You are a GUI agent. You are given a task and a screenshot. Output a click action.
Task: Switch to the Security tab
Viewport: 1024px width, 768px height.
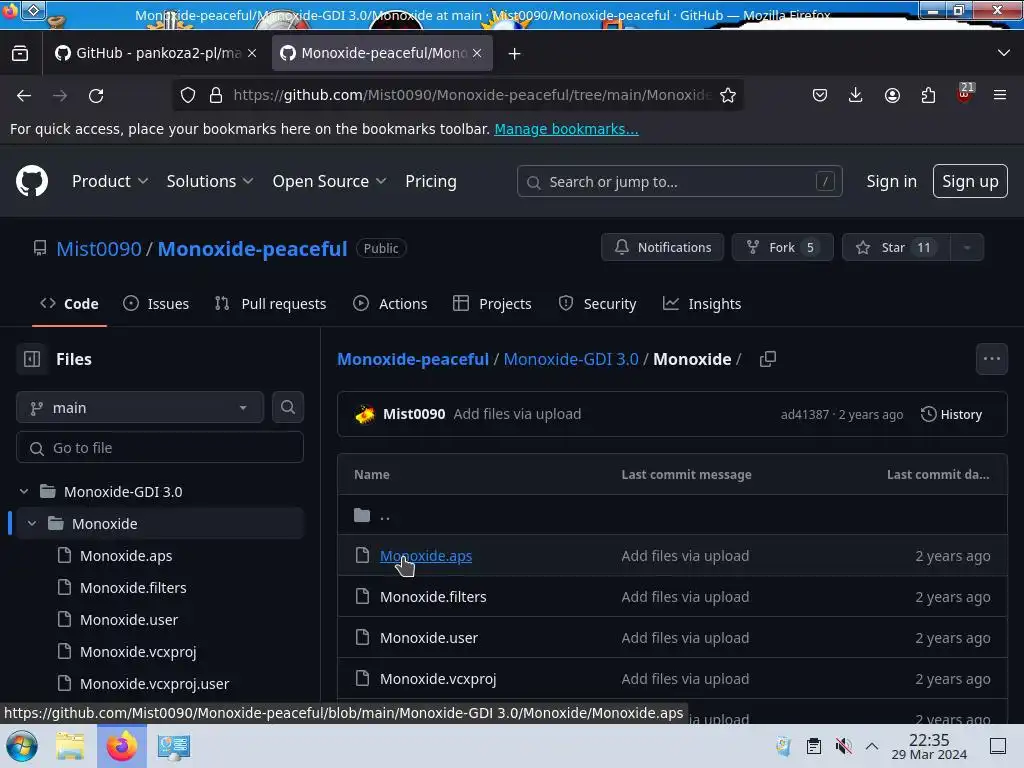[598, 304]
